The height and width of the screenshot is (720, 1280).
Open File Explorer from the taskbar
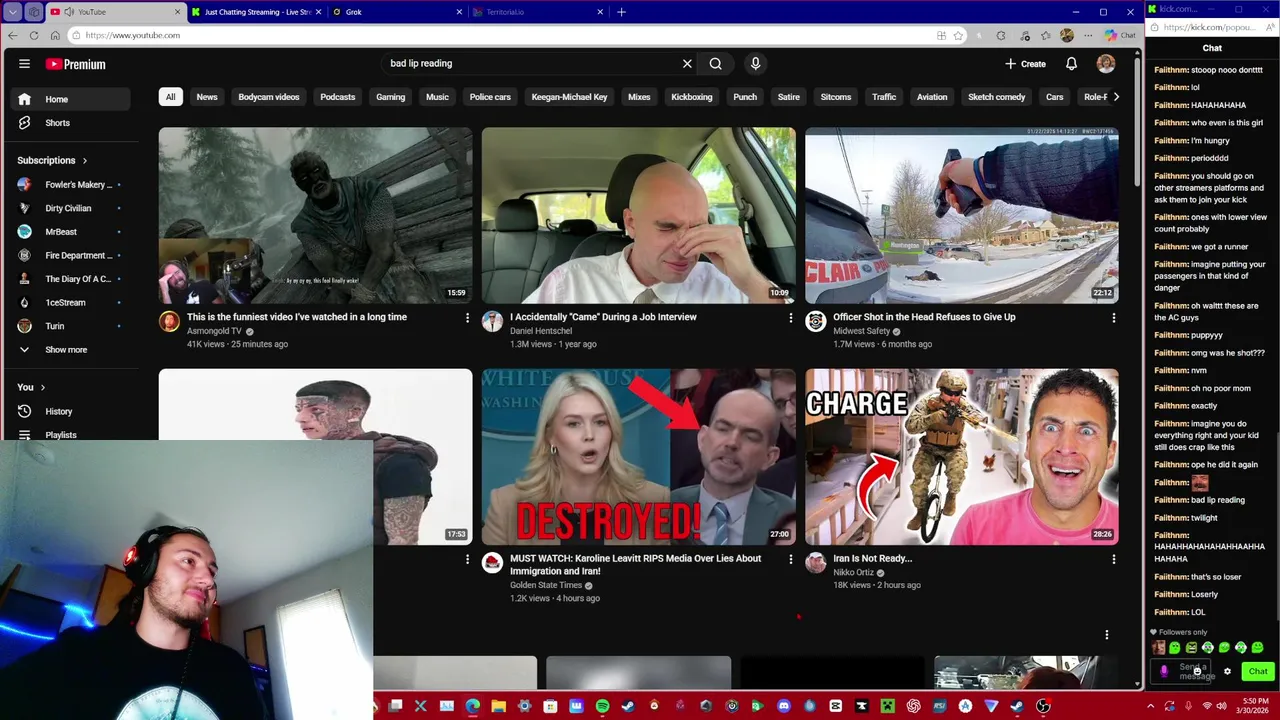[x=498, y=706]
